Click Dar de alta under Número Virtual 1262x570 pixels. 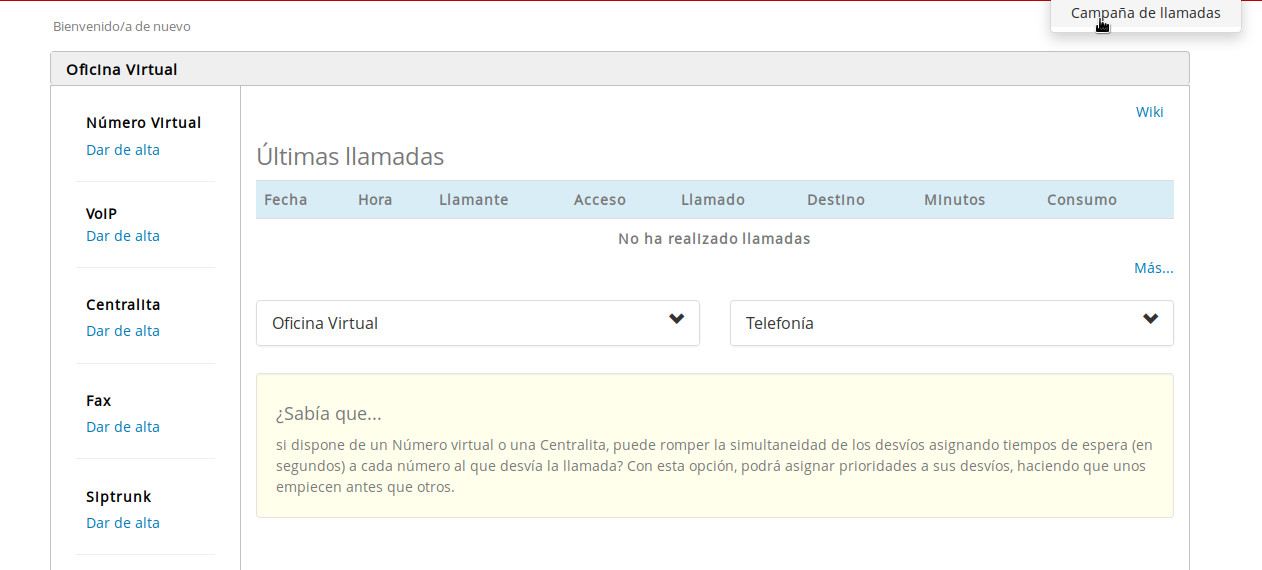[123, 150]
